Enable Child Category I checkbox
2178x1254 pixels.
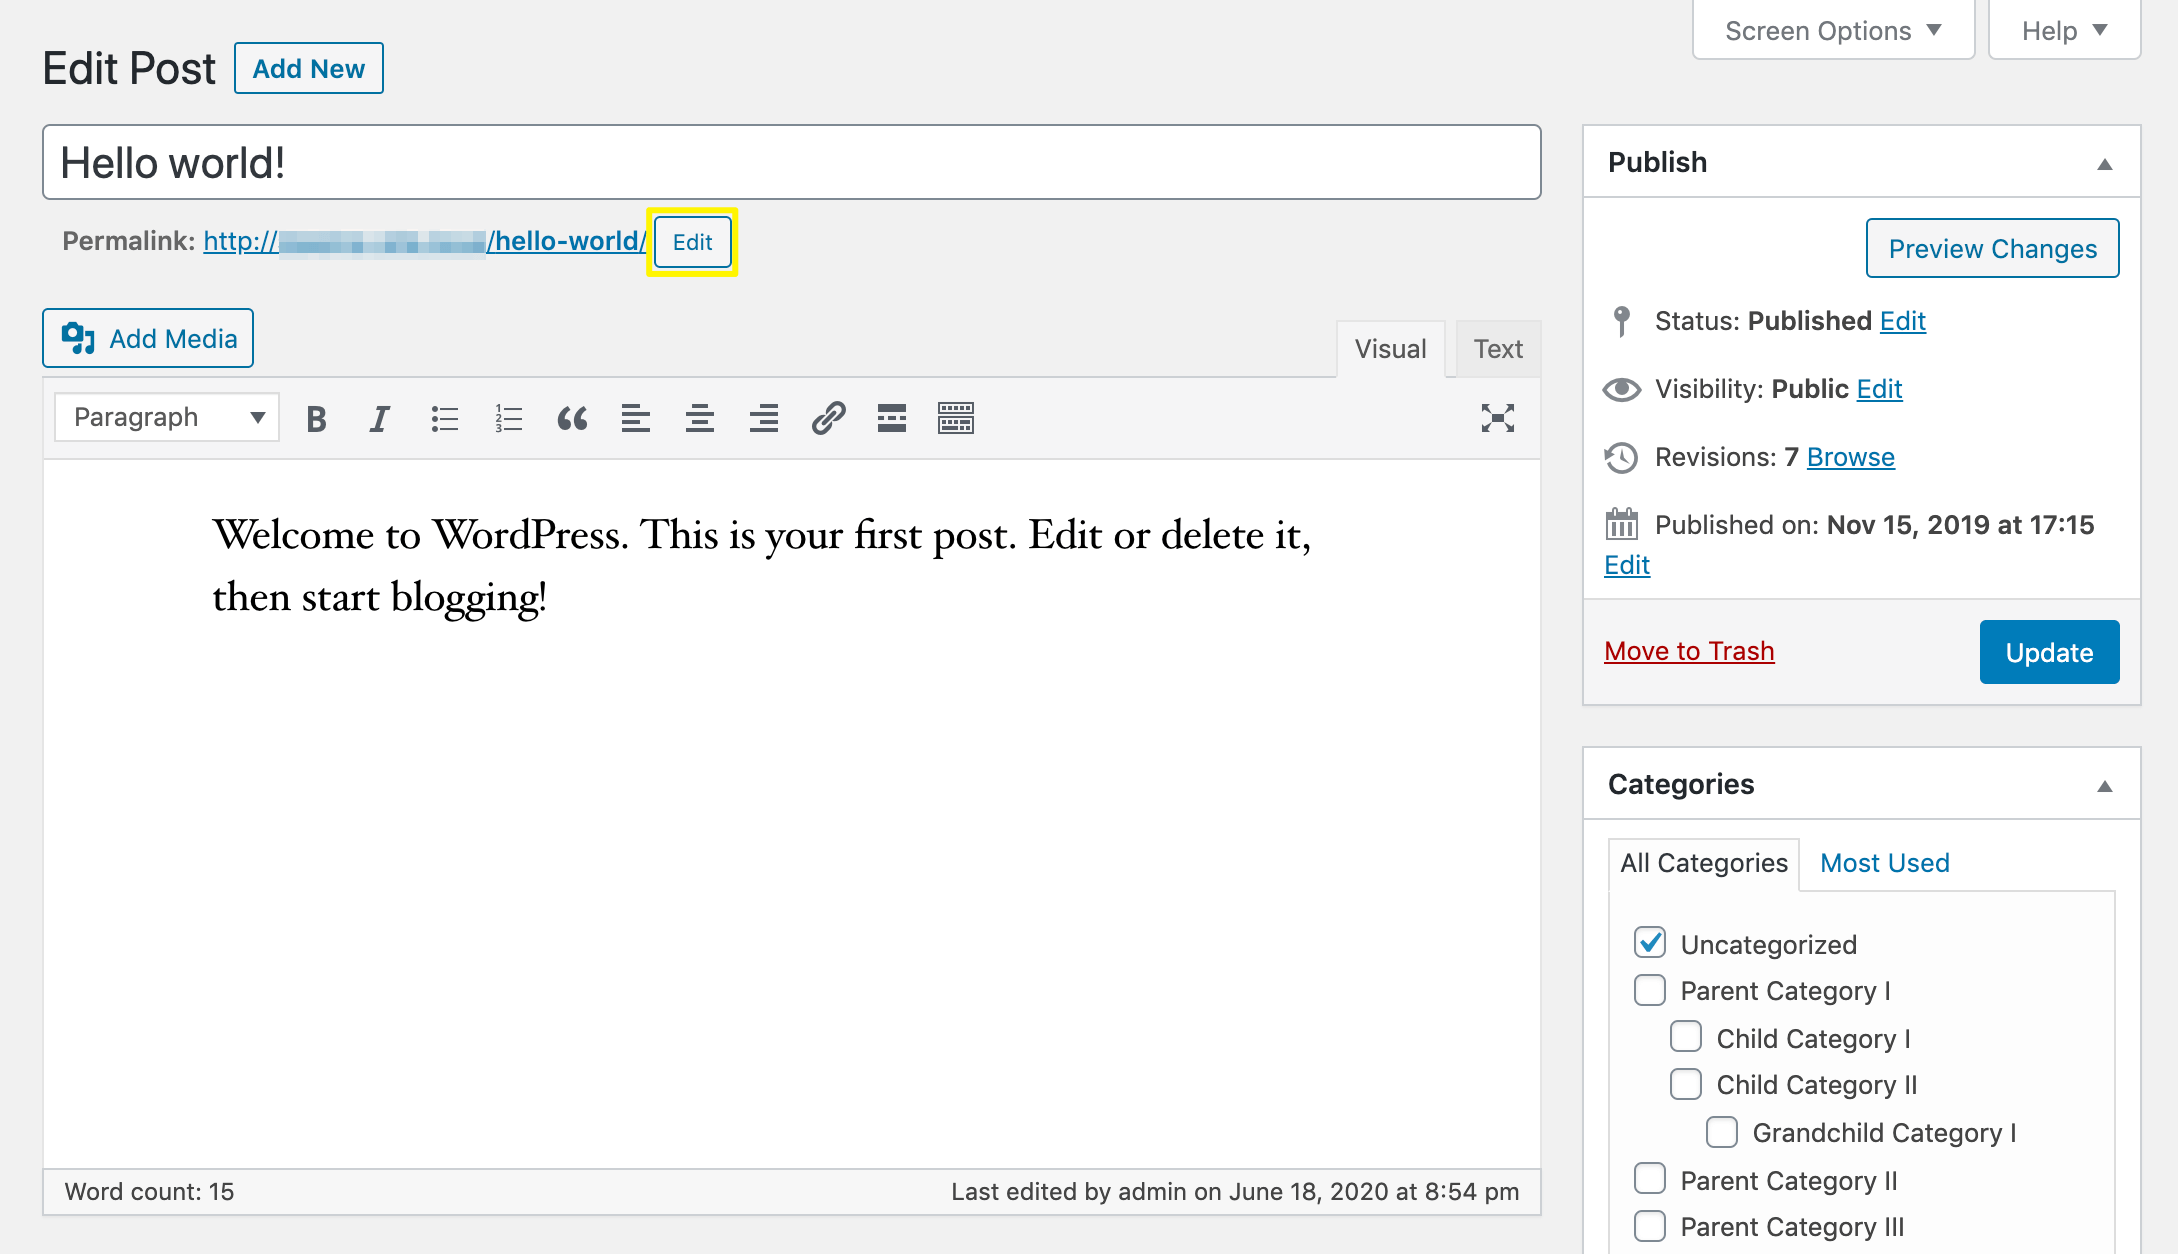point(1684,1039)
